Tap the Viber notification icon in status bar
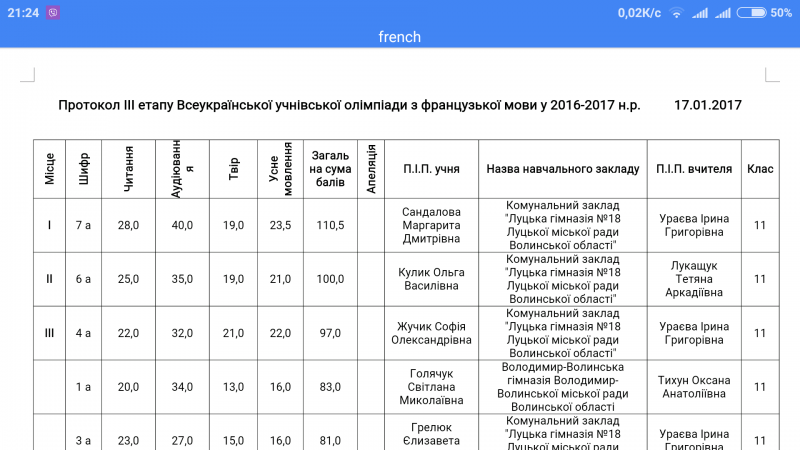The height and width of the screenshot is (450, 800). (53, 12)
